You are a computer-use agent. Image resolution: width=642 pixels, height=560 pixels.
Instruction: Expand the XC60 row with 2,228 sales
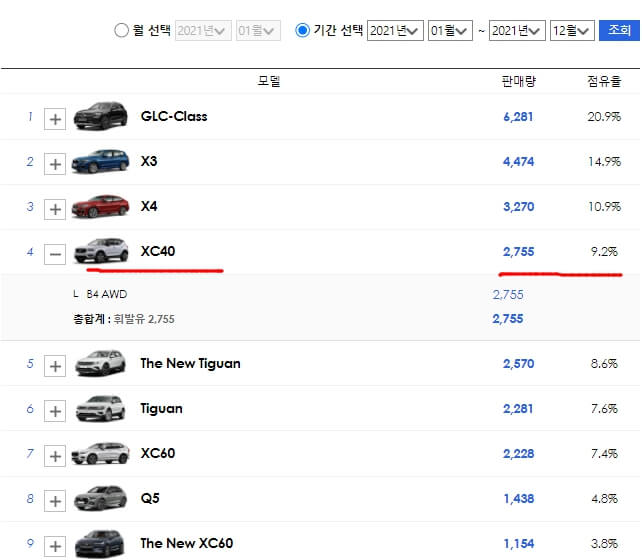pyautogui.click(x=55, y=456)
